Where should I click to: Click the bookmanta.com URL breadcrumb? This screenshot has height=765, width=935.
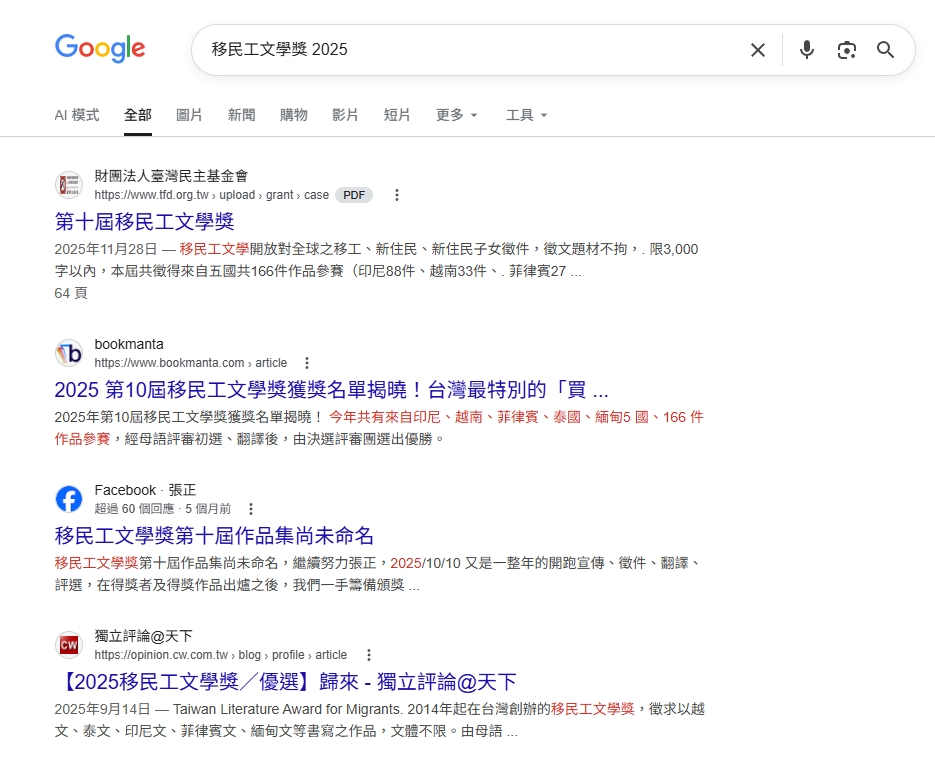point(191,363)
